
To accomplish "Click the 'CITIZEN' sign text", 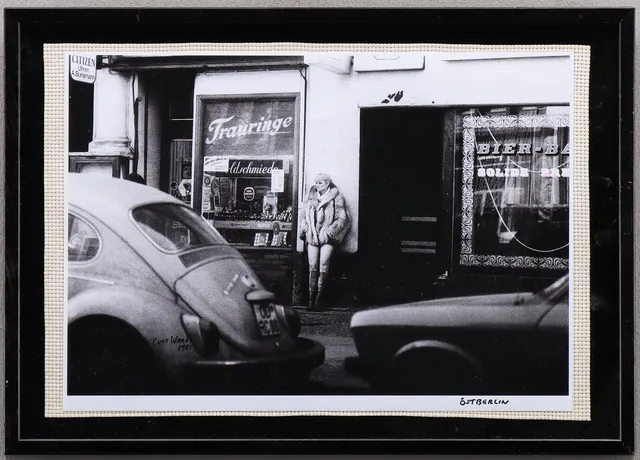I will 83,62.
